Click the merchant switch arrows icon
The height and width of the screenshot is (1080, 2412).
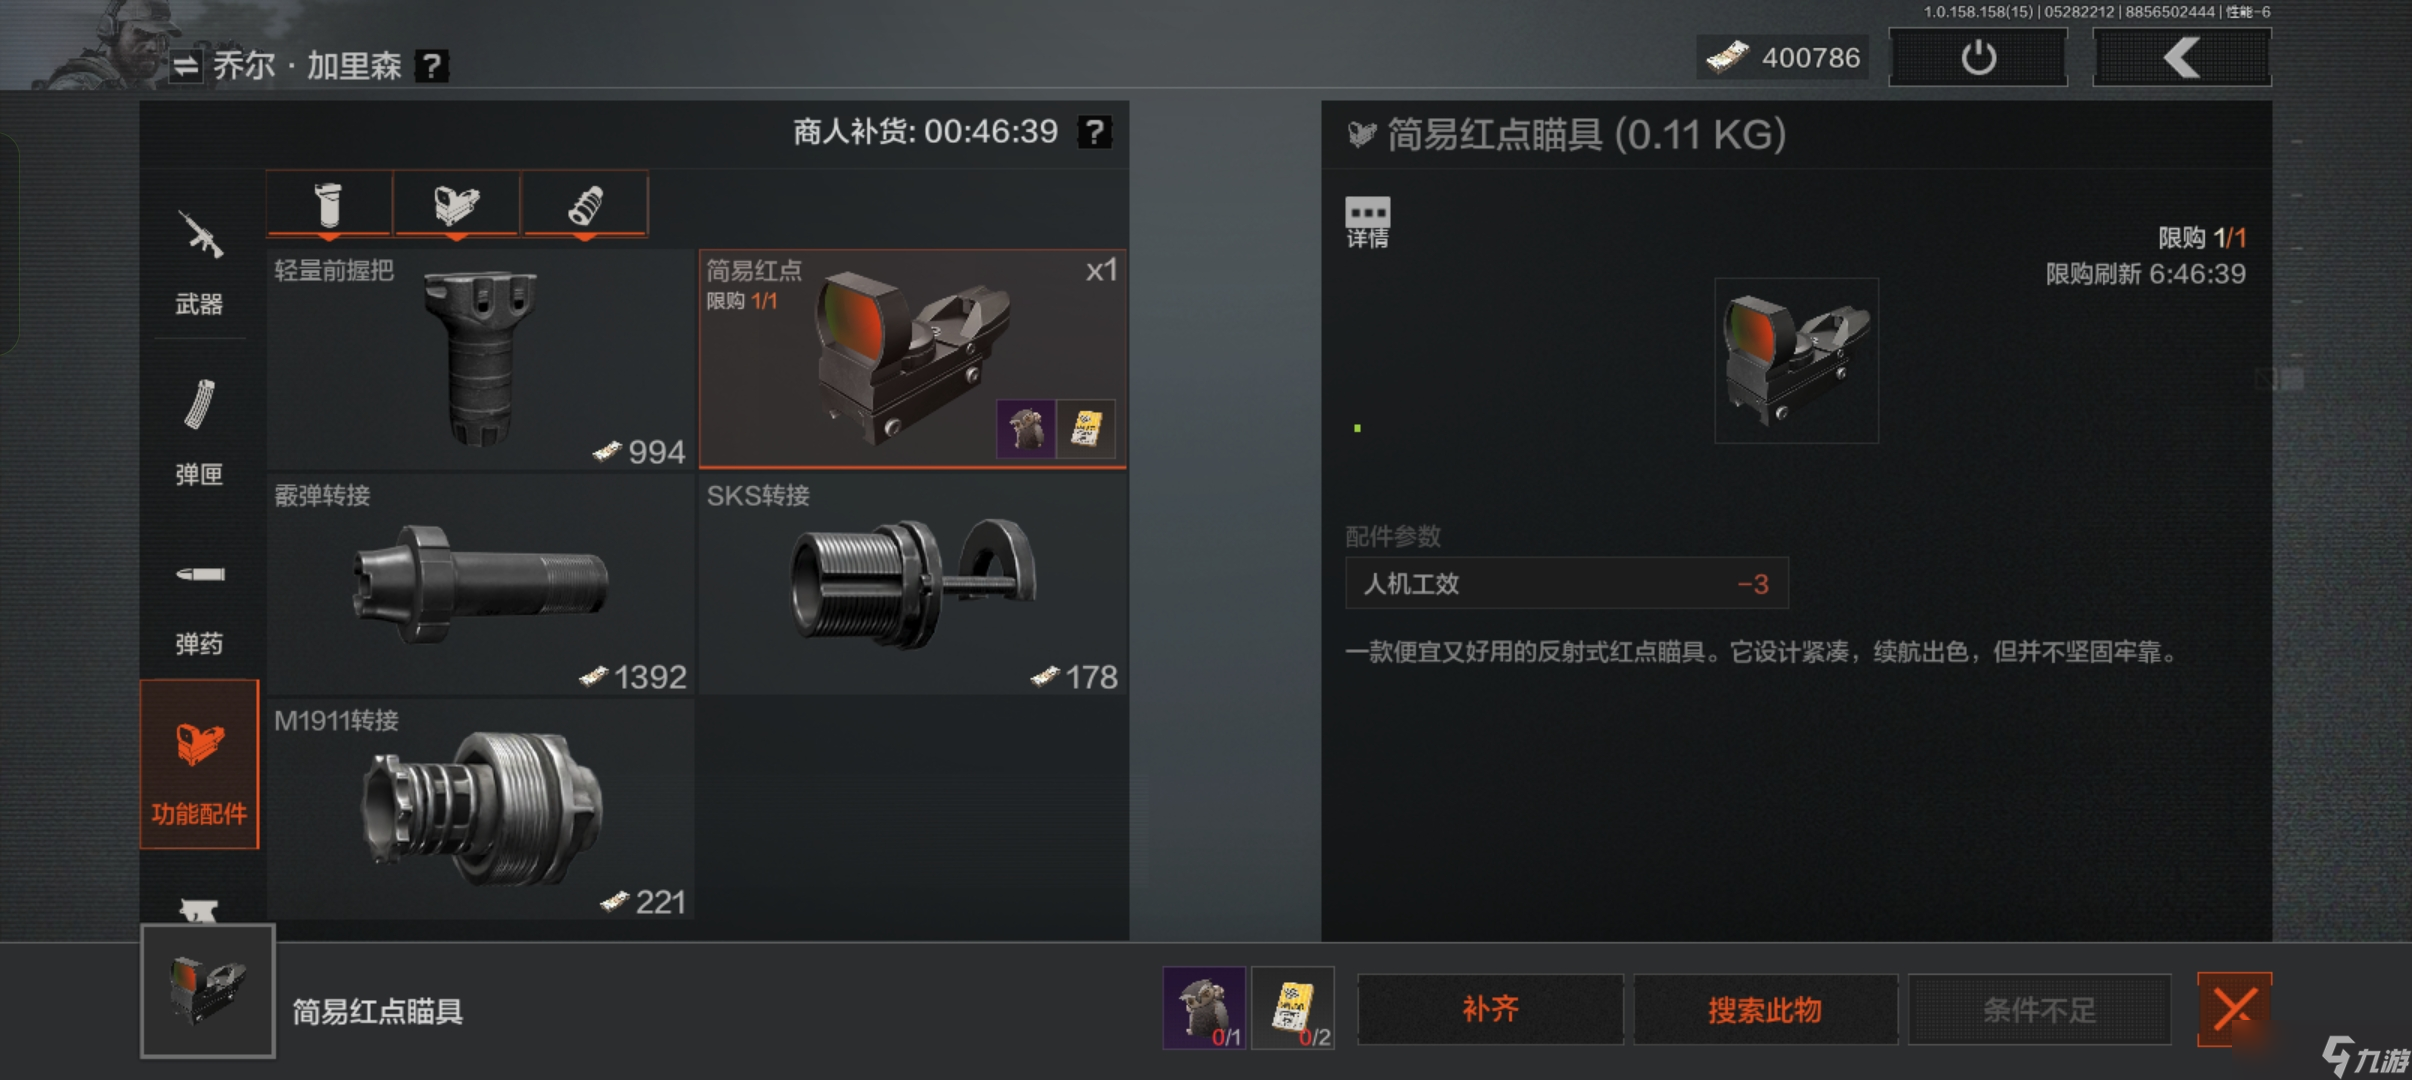pos(185,67)
